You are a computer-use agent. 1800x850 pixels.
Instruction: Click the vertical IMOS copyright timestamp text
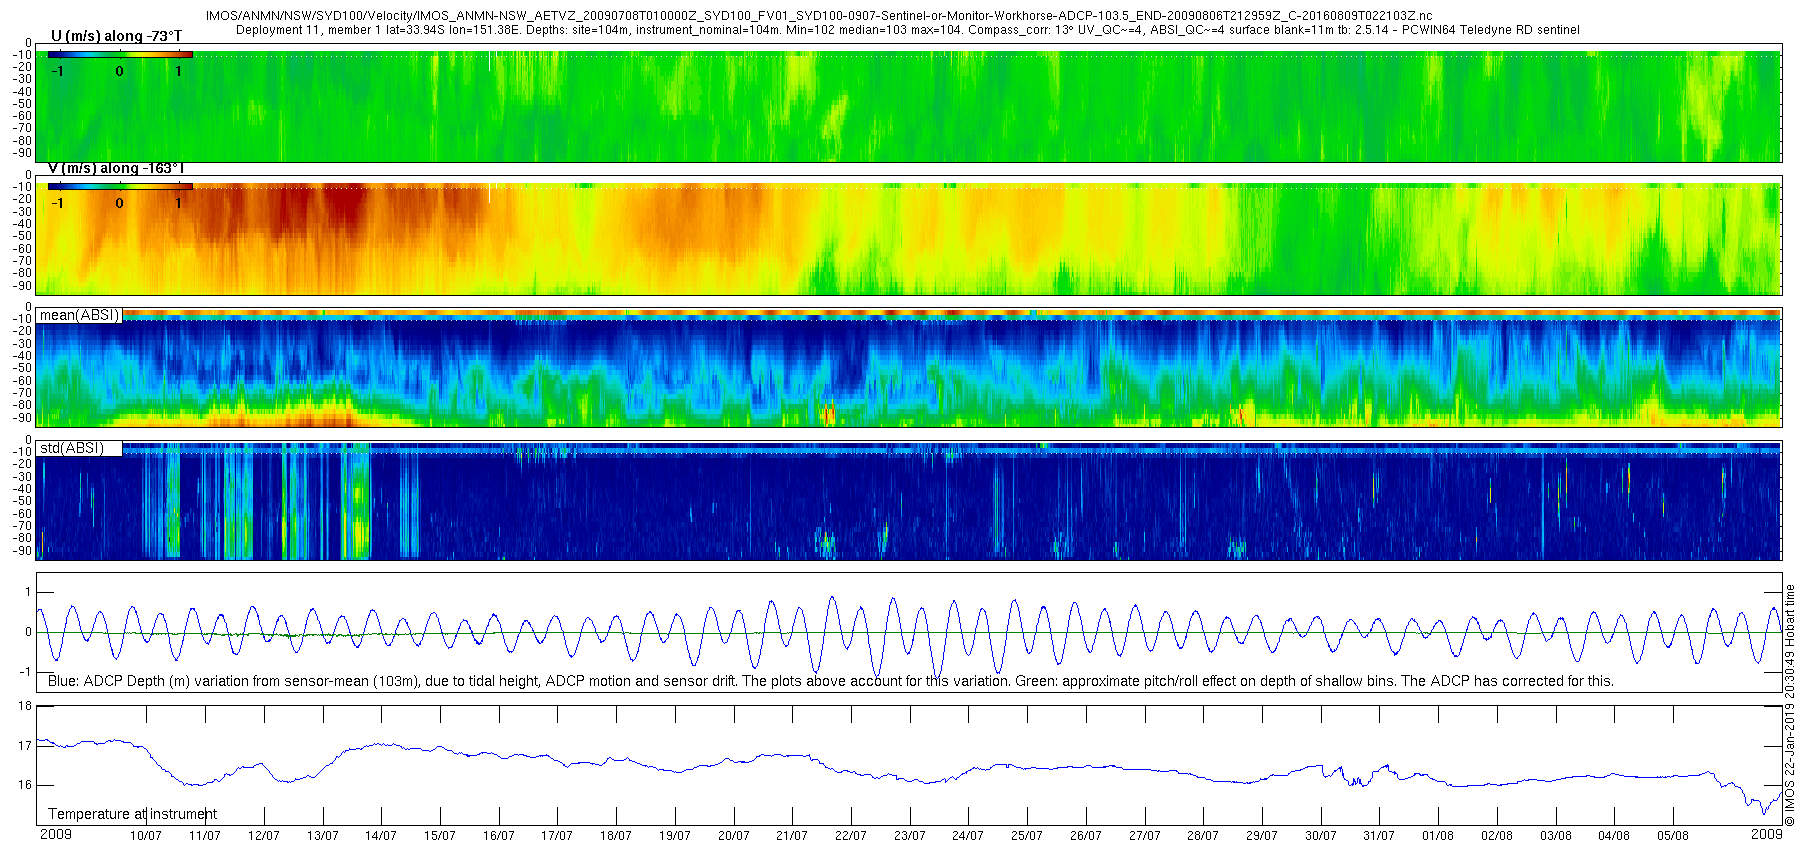click(1790, 705)
